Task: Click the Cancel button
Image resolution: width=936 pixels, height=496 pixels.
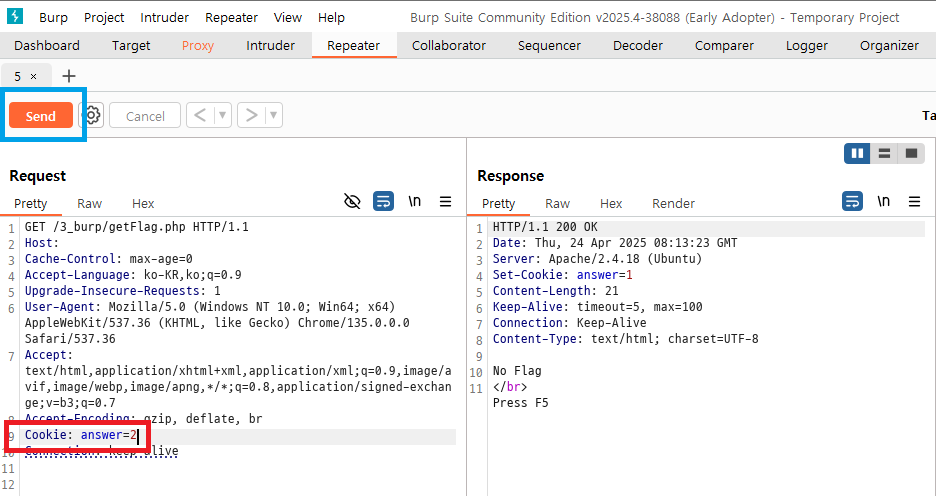Action: (x=145, y=115)
